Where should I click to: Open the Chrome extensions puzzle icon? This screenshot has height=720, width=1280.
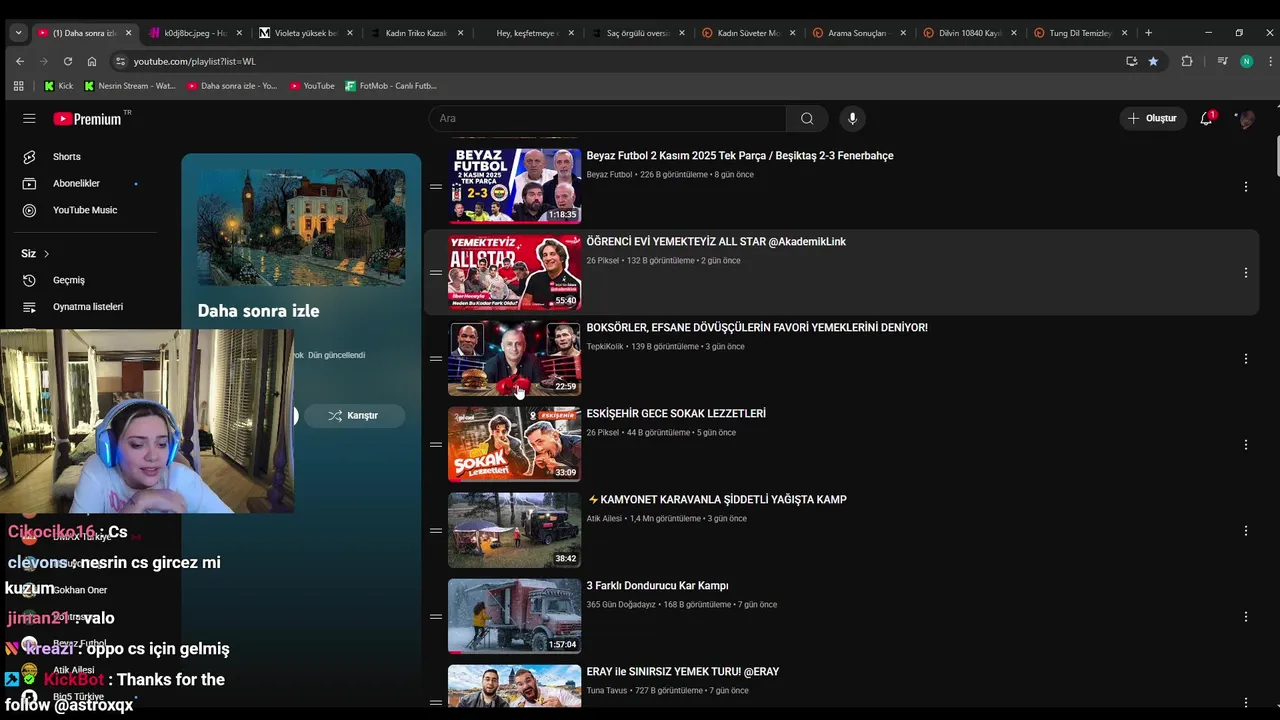1187,61
